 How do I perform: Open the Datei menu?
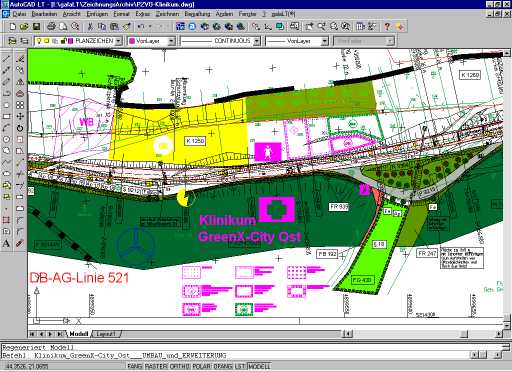(19, 14)
